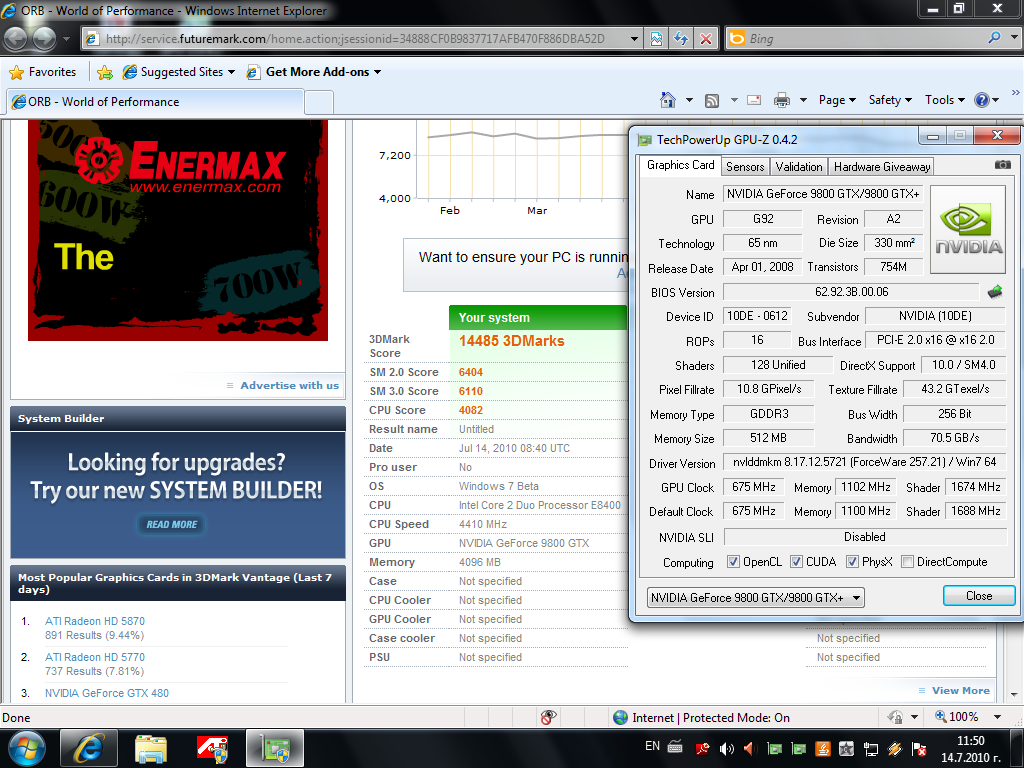Viewport: 1024px width, 768px height.
Task: Open the Advertise with us link
Action: 289,385
